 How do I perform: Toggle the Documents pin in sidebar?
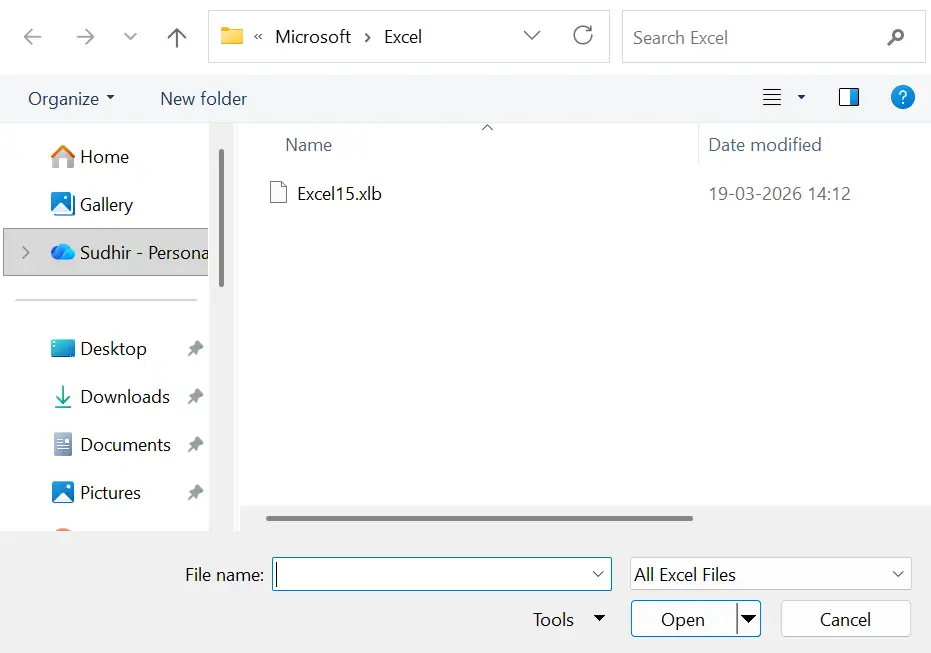click(194, 444)
